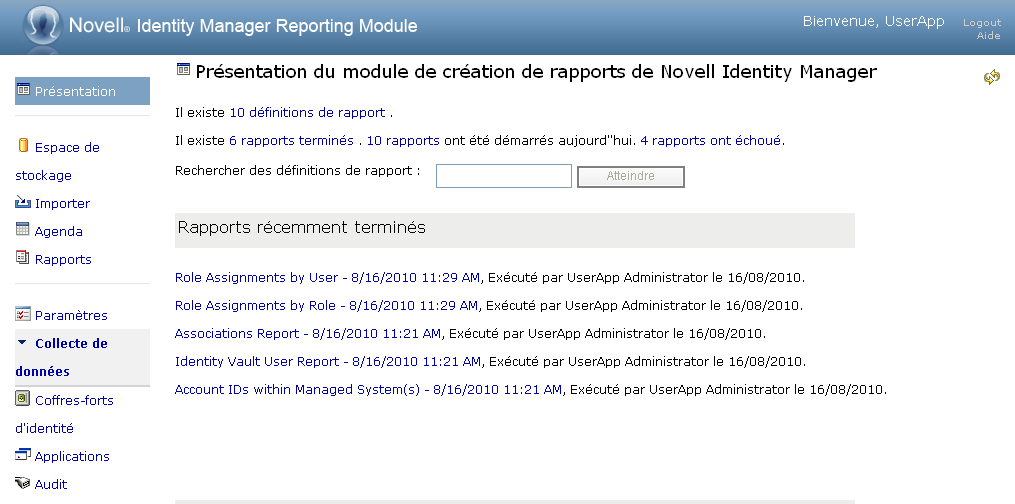Click the Rapports récemment terminés header

pyautogui.click(x=515, y=230)
